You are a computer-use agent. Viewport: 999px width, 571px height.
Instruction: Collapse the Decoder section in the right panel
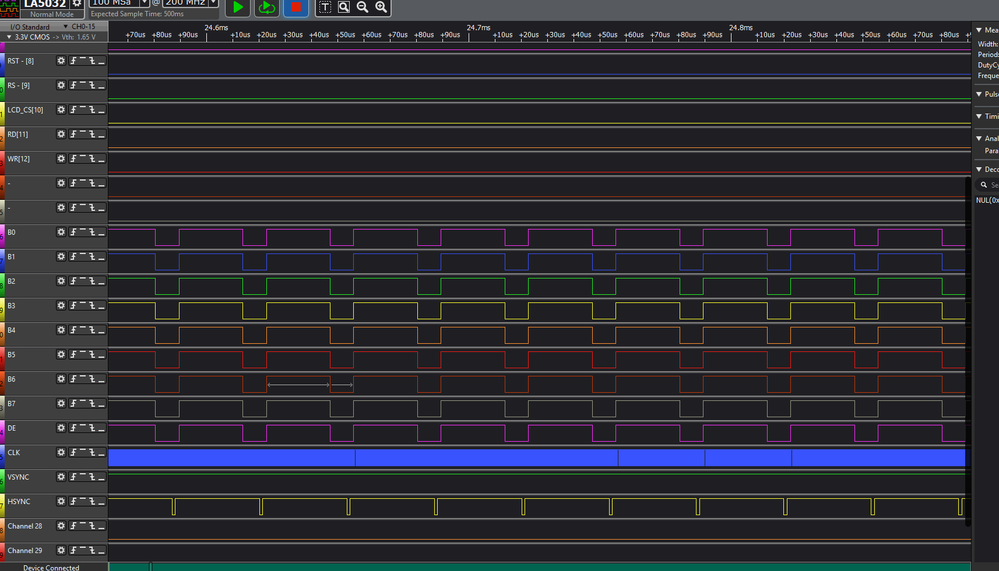979,169
